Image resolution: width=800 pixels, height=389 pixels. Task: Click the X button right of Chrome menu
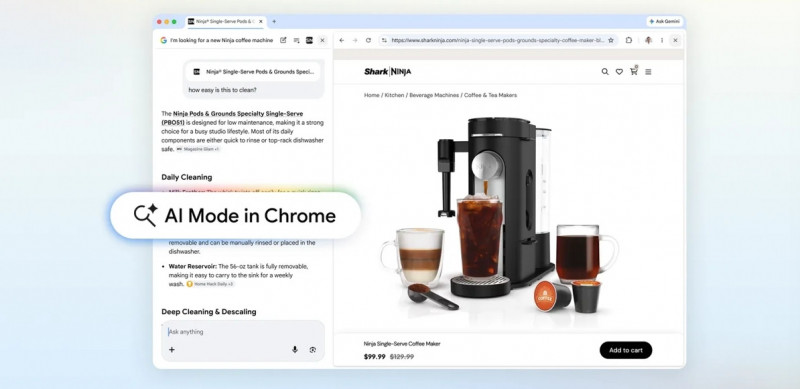[x=675, y=40]
